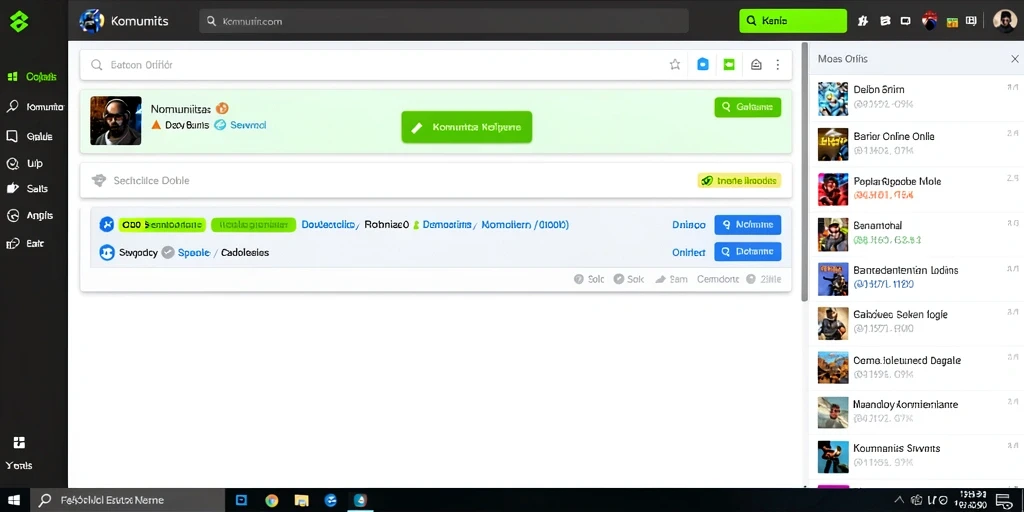Click the blue face icon beside Svygodcy
Screen dimensions: 1024x512
click(x=106, y=252)
